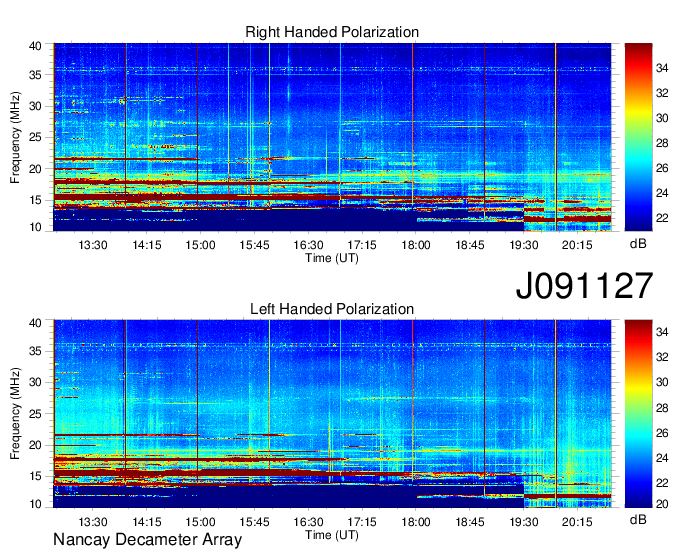Click the 'Left Handed Polarization' title
The width and height of the screenshot is (680, 552).
332,309
